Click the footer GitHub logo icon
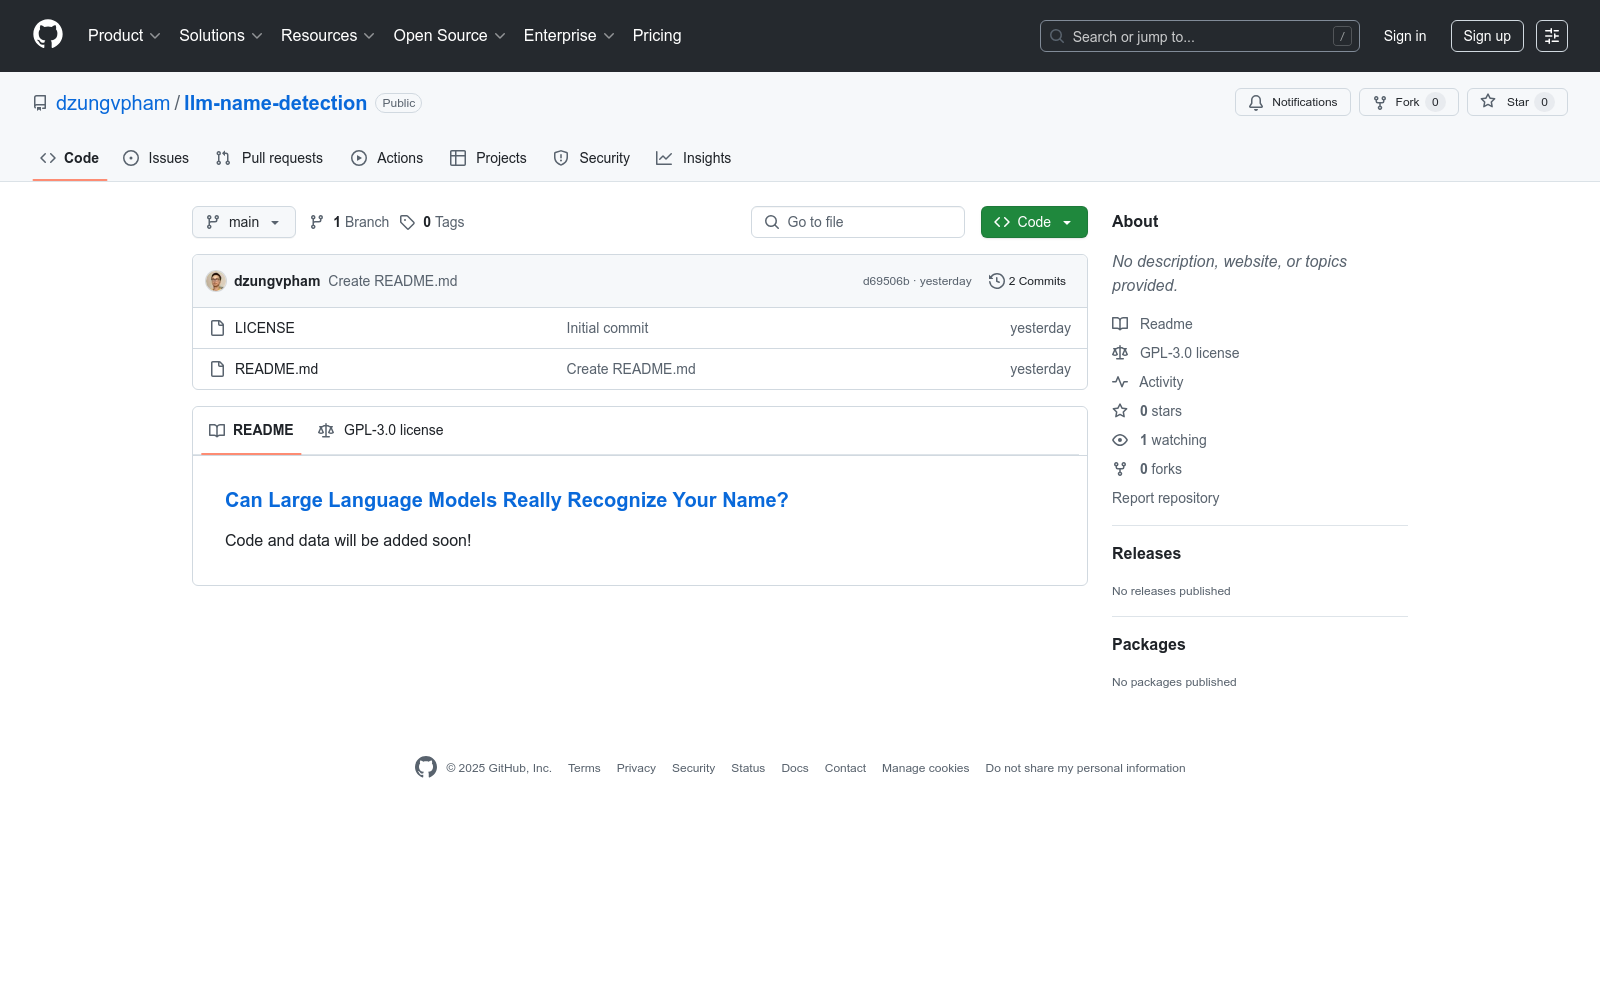The image size is (1600, 1000). (426, 767)
